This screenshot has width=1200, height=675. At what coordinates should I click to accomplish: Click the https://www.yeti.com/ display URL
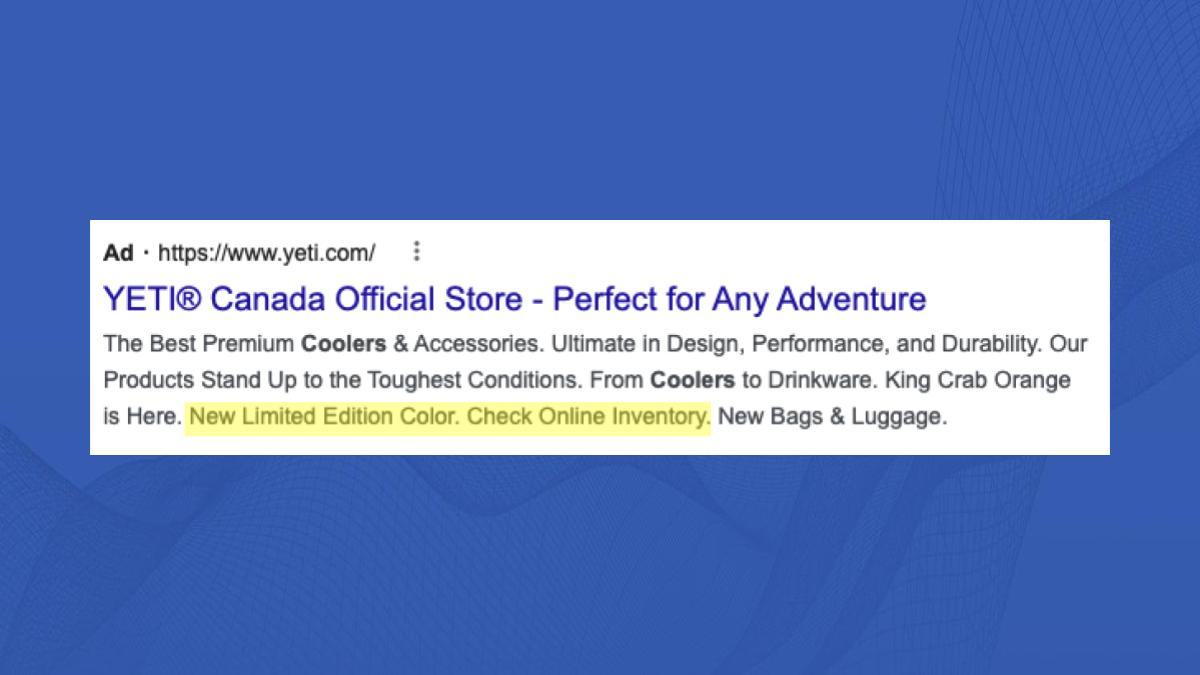266,253
